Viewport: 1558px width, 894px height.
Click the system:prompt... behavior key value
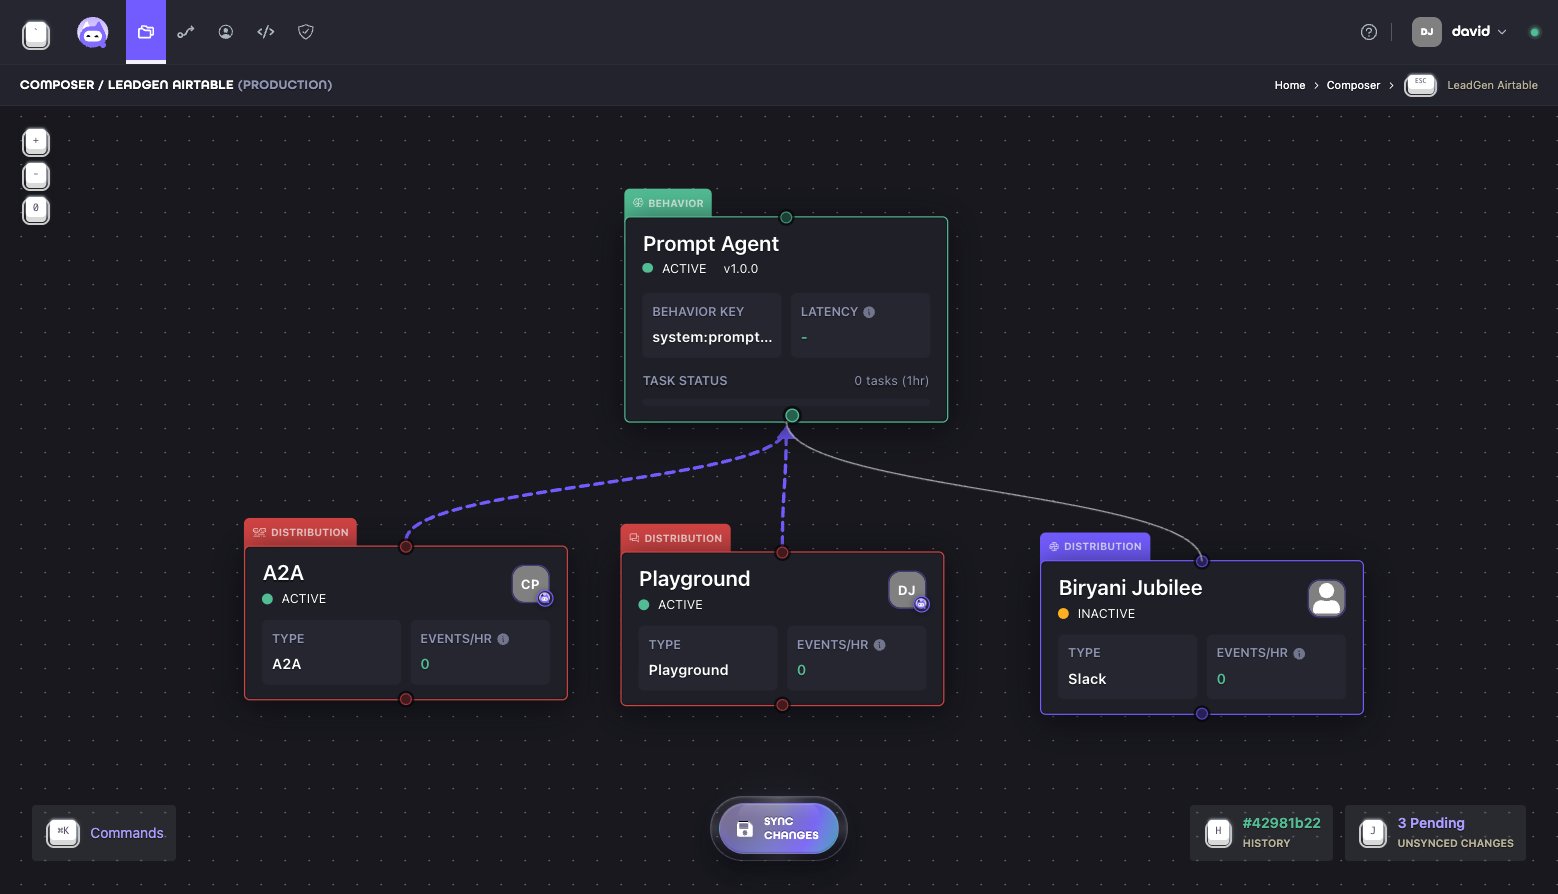(712, 337)
